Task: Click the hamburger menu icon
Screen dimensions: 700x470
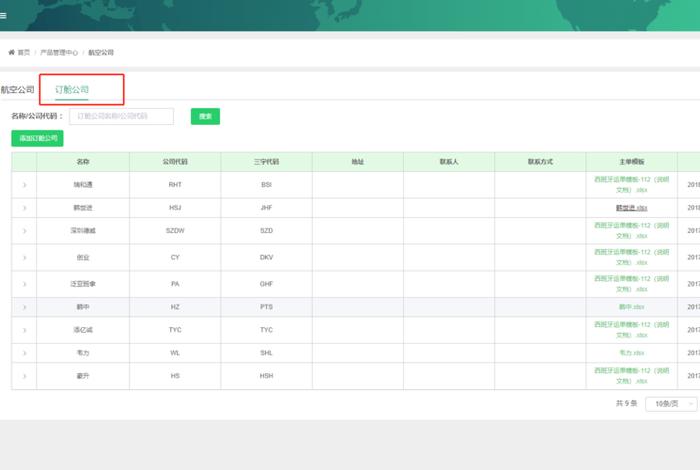Action: click(x=4, y=16)
